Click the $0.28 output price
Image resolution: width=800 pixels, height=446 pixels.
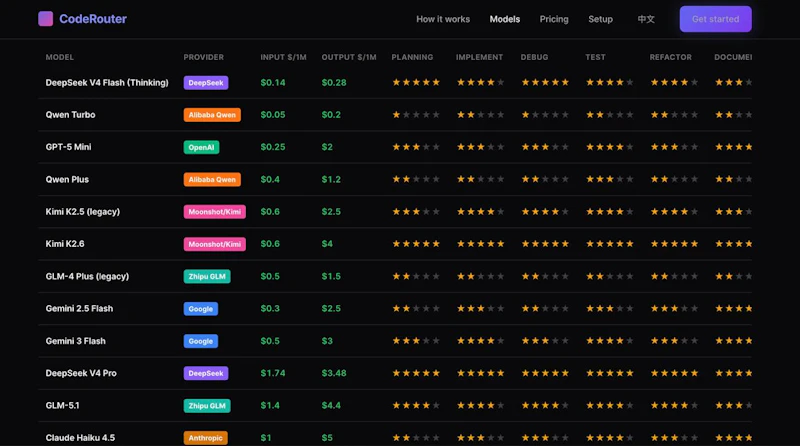(x=334, y=83)
